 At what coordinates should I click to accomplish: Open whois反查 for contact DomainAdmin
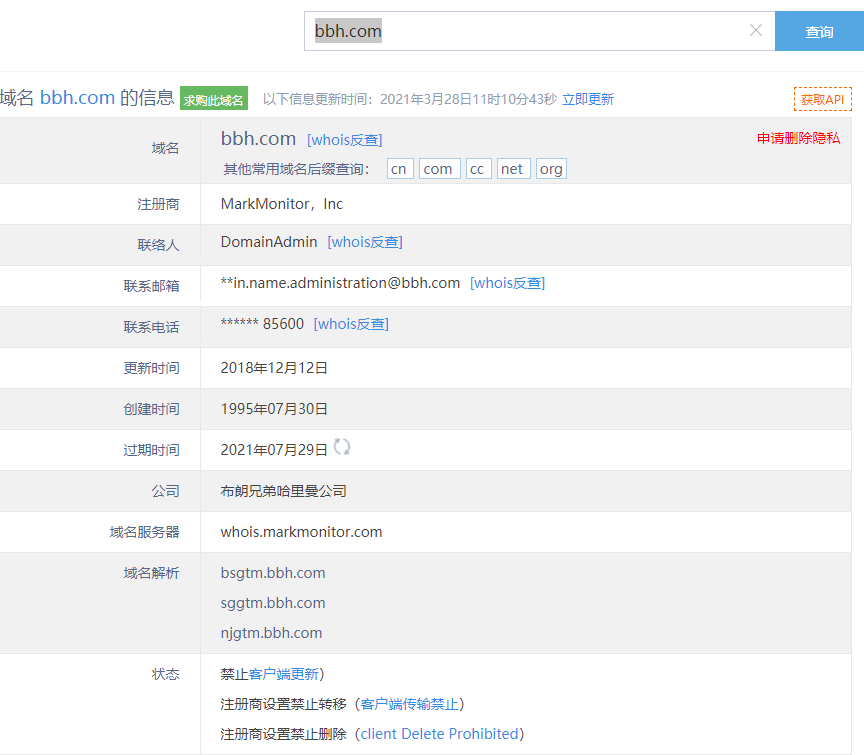(365, 242)
